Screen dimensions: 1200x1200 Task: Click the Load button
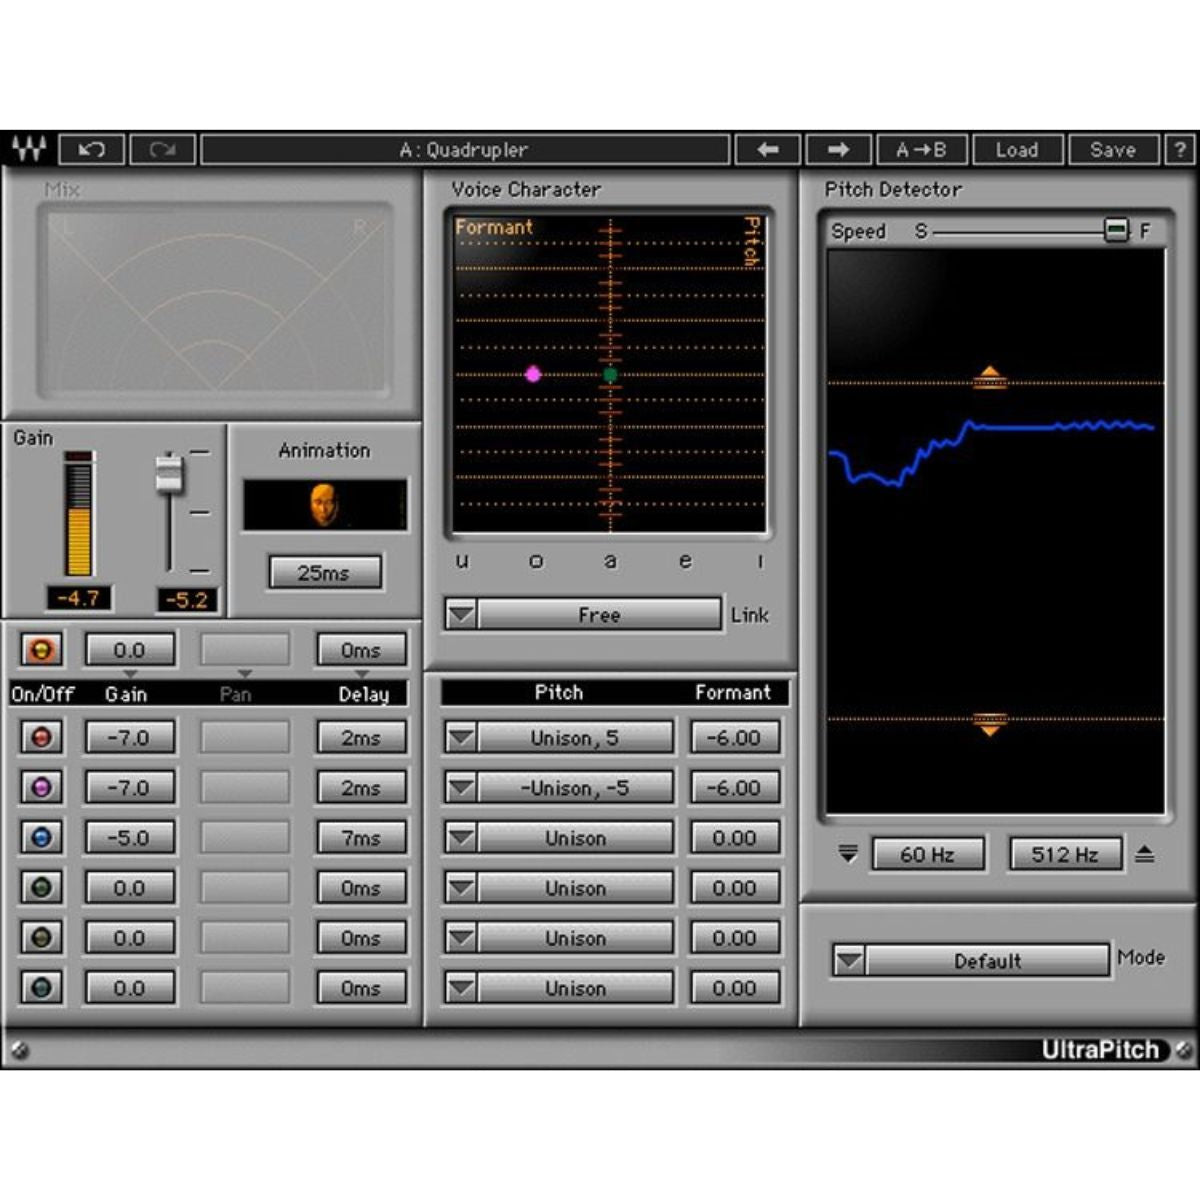pos(1019,150)
